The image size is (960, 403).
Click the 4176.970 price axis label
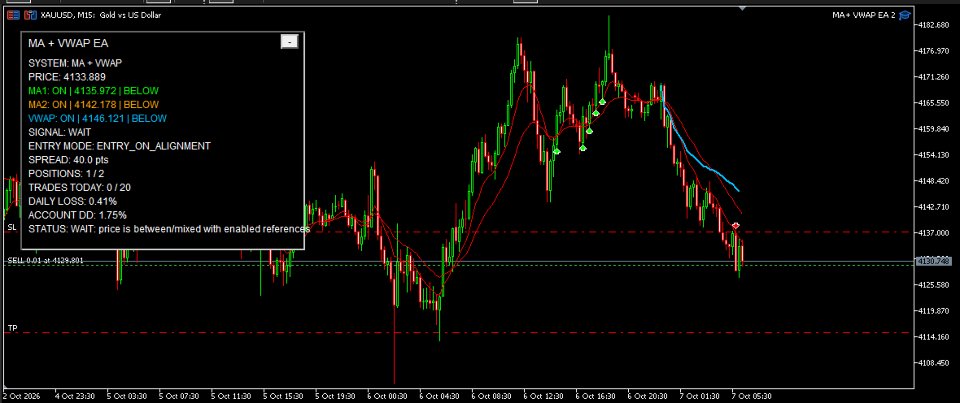[x=934, y=51]
